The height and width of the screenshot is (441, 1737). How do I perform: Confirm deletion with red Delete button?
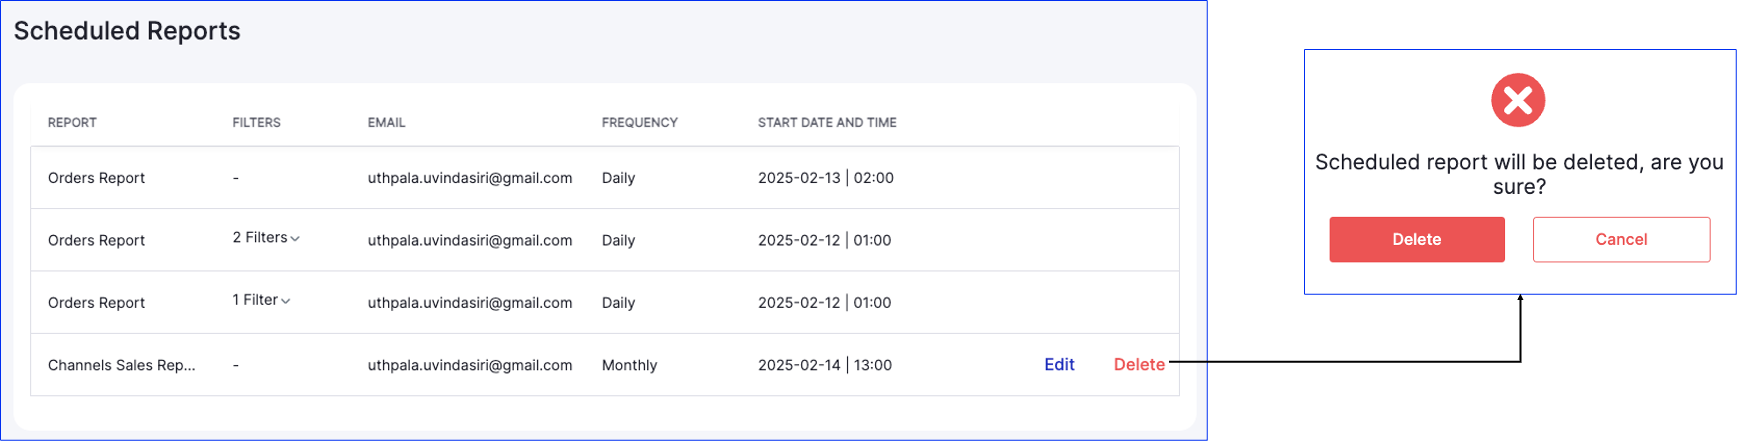(1416, 239)
